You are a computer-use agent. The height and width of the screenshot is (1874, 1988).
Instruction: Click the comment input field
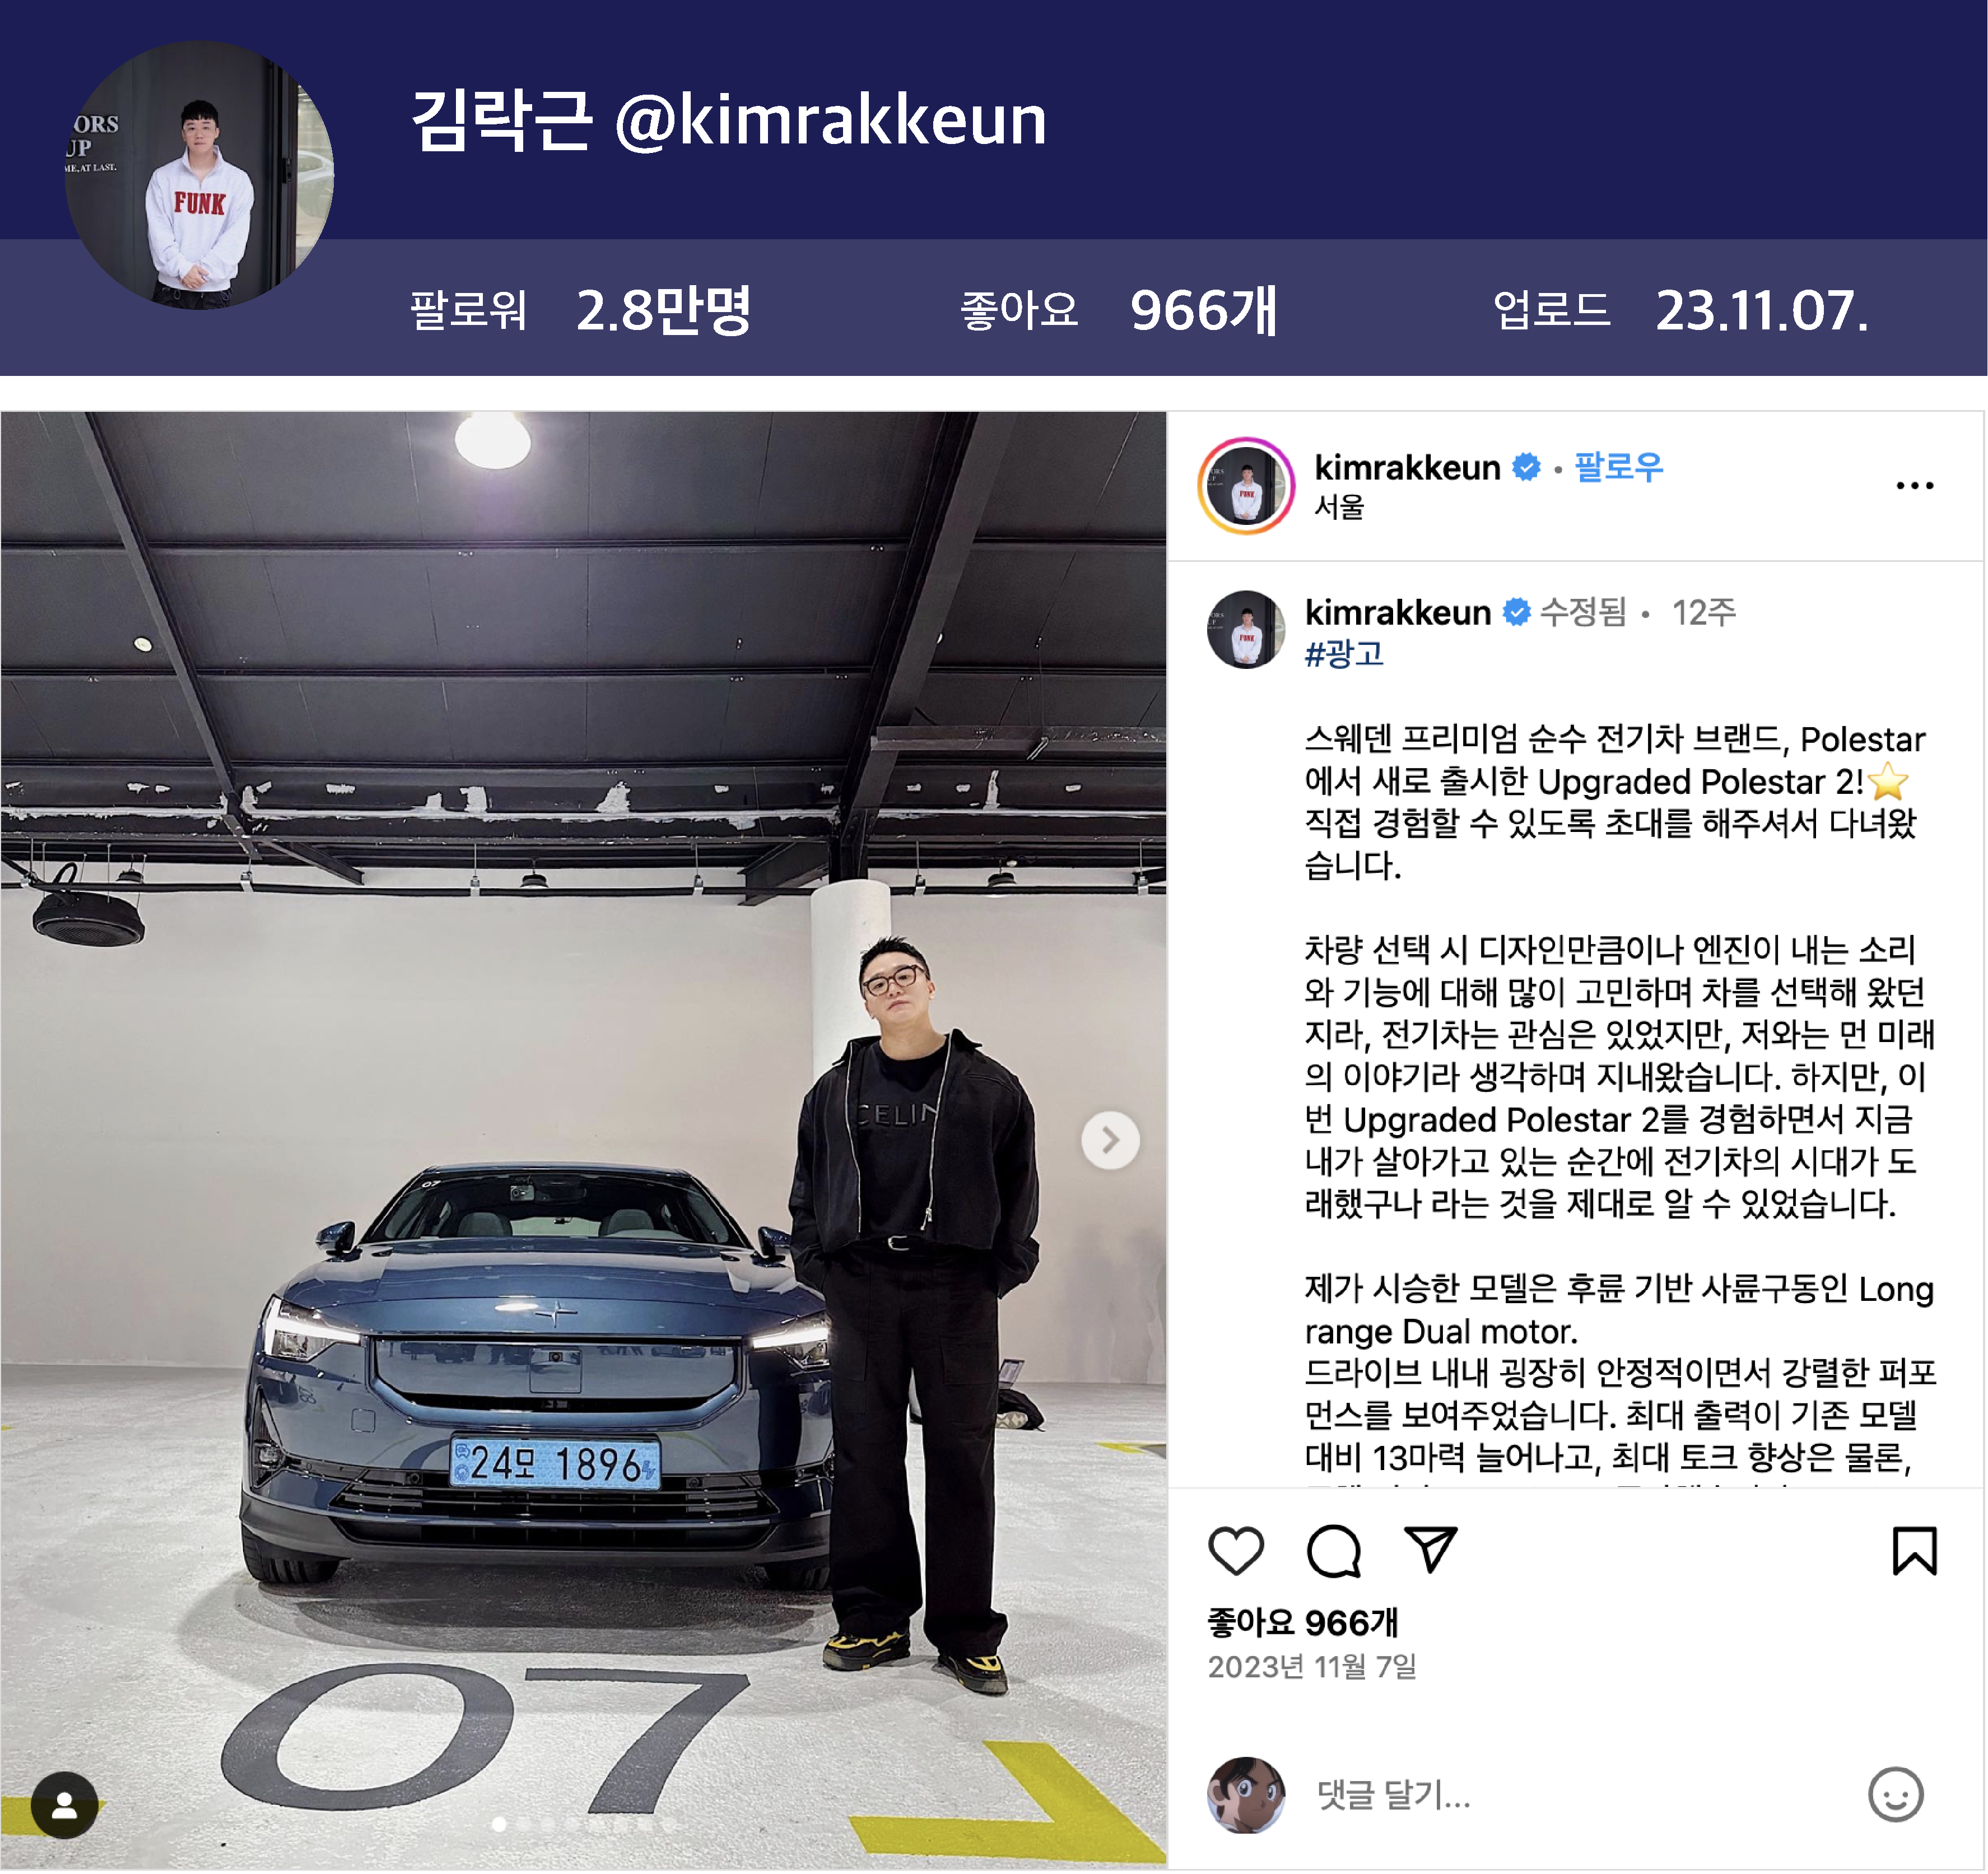(x=1580, y=1795)
